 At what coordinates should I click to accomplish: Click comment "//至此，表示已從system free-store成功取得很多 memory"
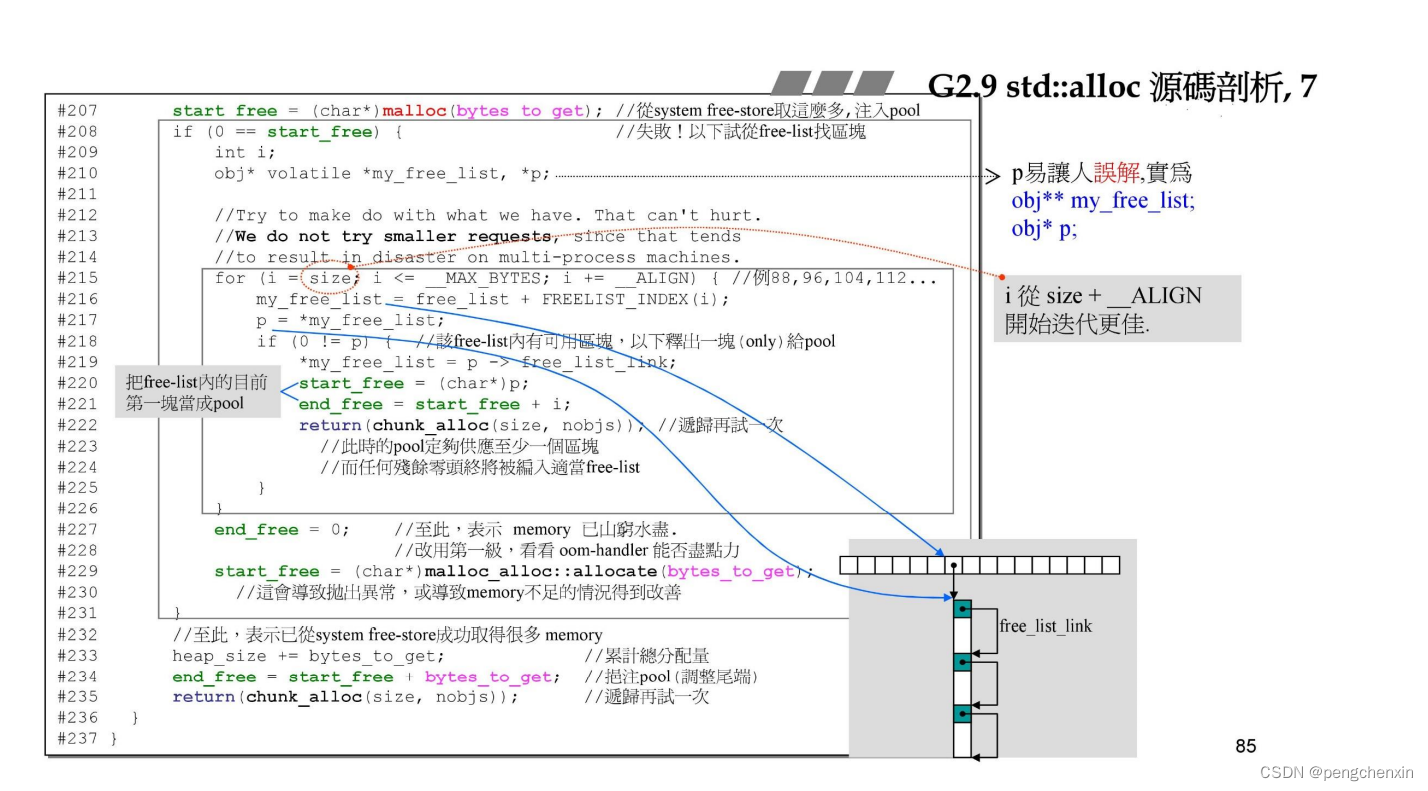388,634
